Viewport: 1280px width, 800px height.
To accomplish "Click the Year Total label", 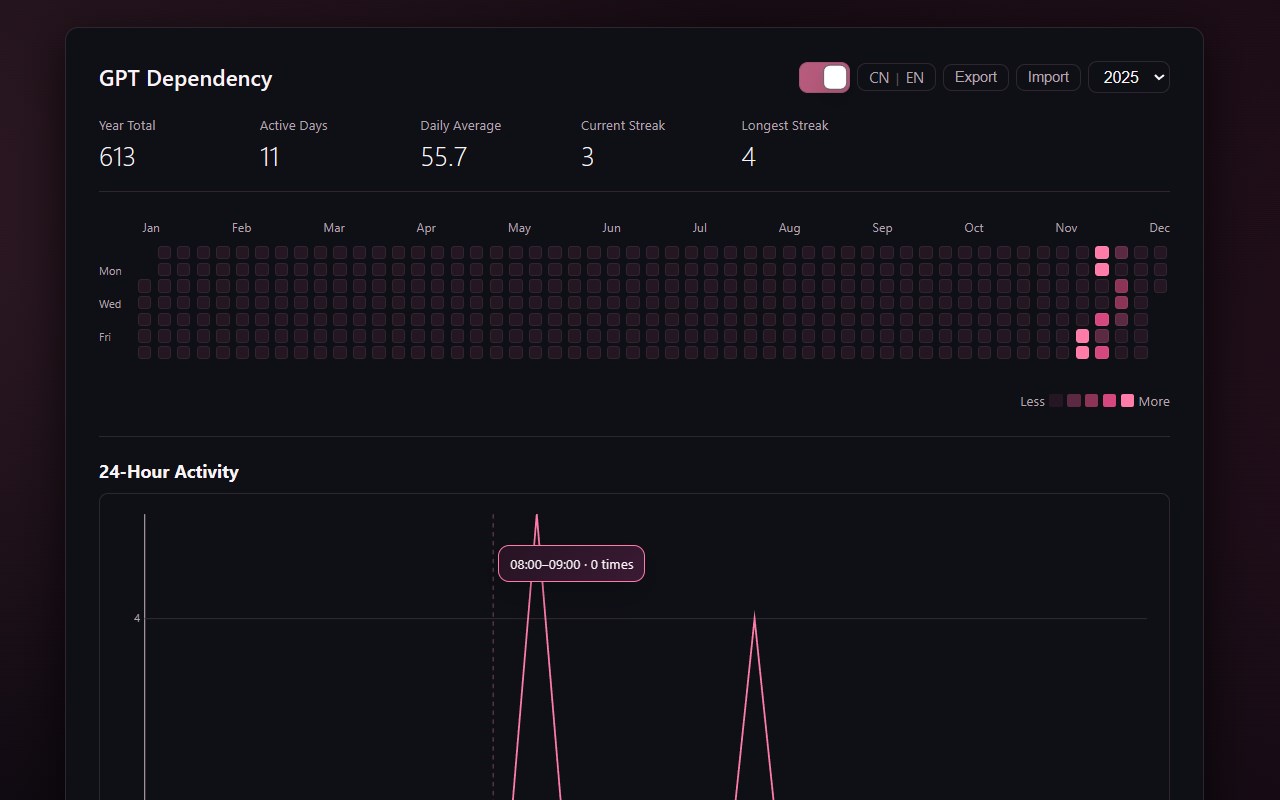I will coord(127,126).
